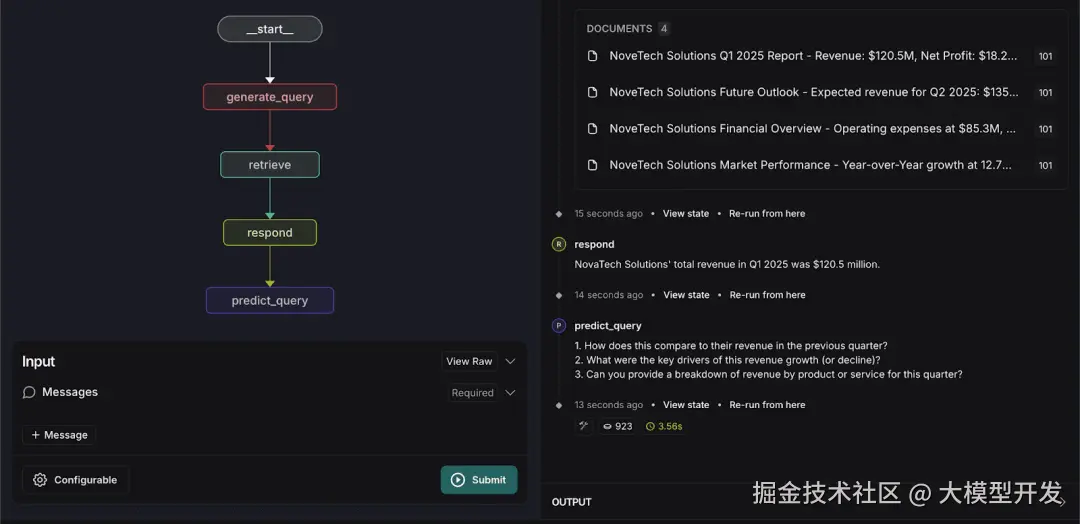Click View state under the respond step
Screen dimensions: 1080x524
click(x=686, y=295)
